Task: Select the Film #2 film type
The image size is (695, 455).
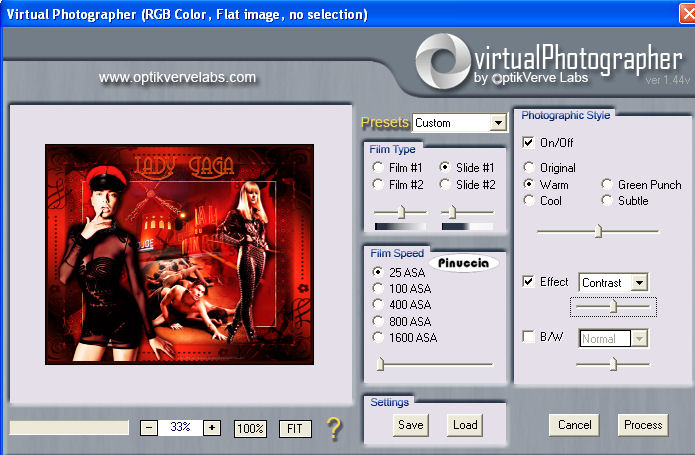Action: [x=378, y=184]
